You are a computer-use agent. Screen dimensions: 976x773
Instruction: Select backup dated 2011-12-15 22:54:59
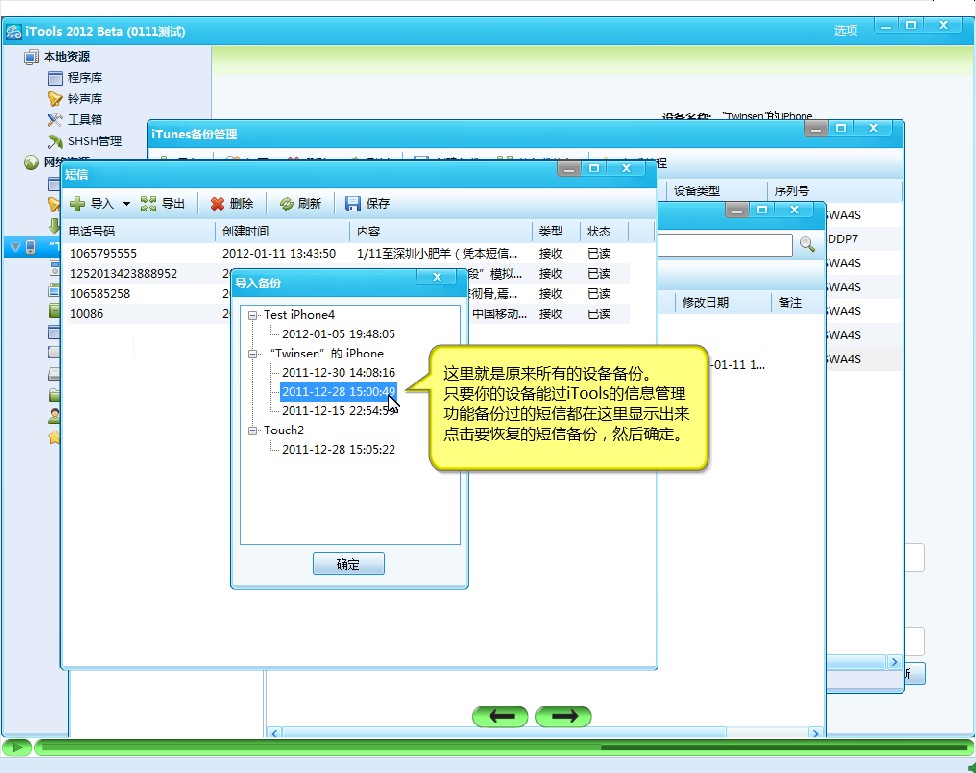point(338,410)
